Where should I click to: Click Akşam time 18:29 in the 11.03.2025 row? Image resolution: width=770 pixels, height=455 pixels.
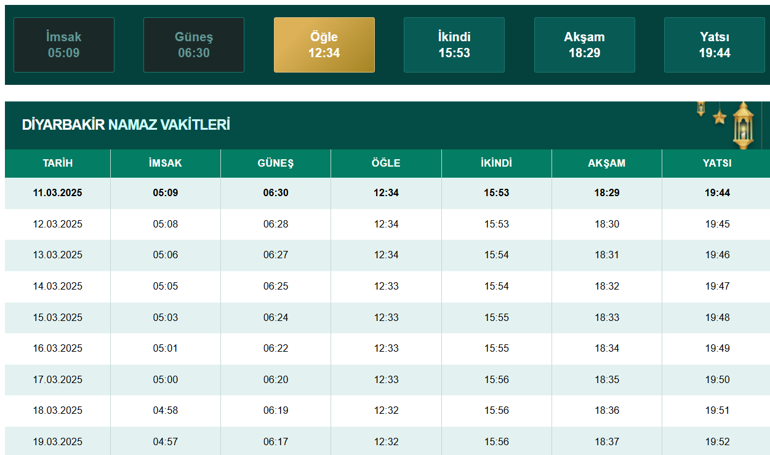[607, 193]
